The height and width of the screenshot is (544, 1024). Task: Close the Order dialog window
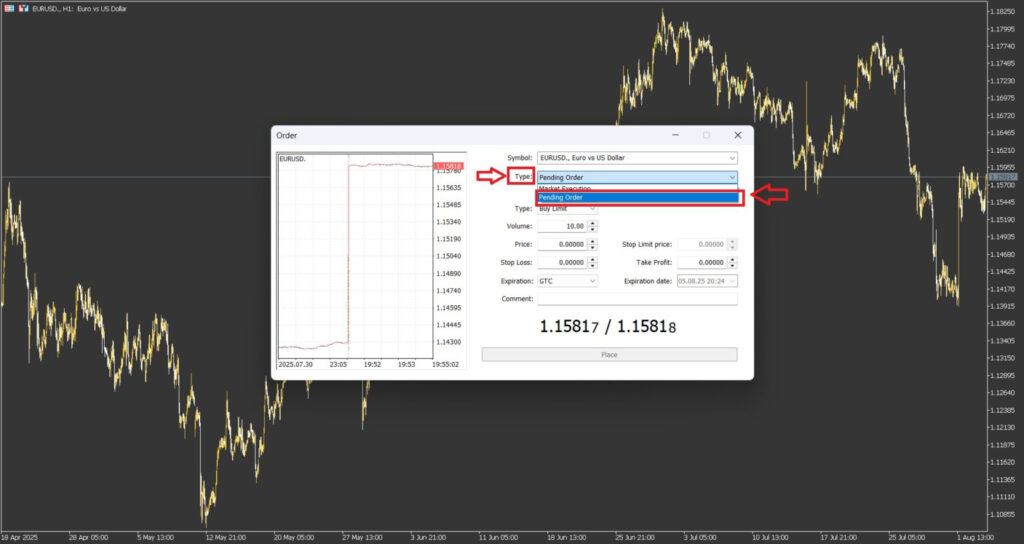(737, 135)
